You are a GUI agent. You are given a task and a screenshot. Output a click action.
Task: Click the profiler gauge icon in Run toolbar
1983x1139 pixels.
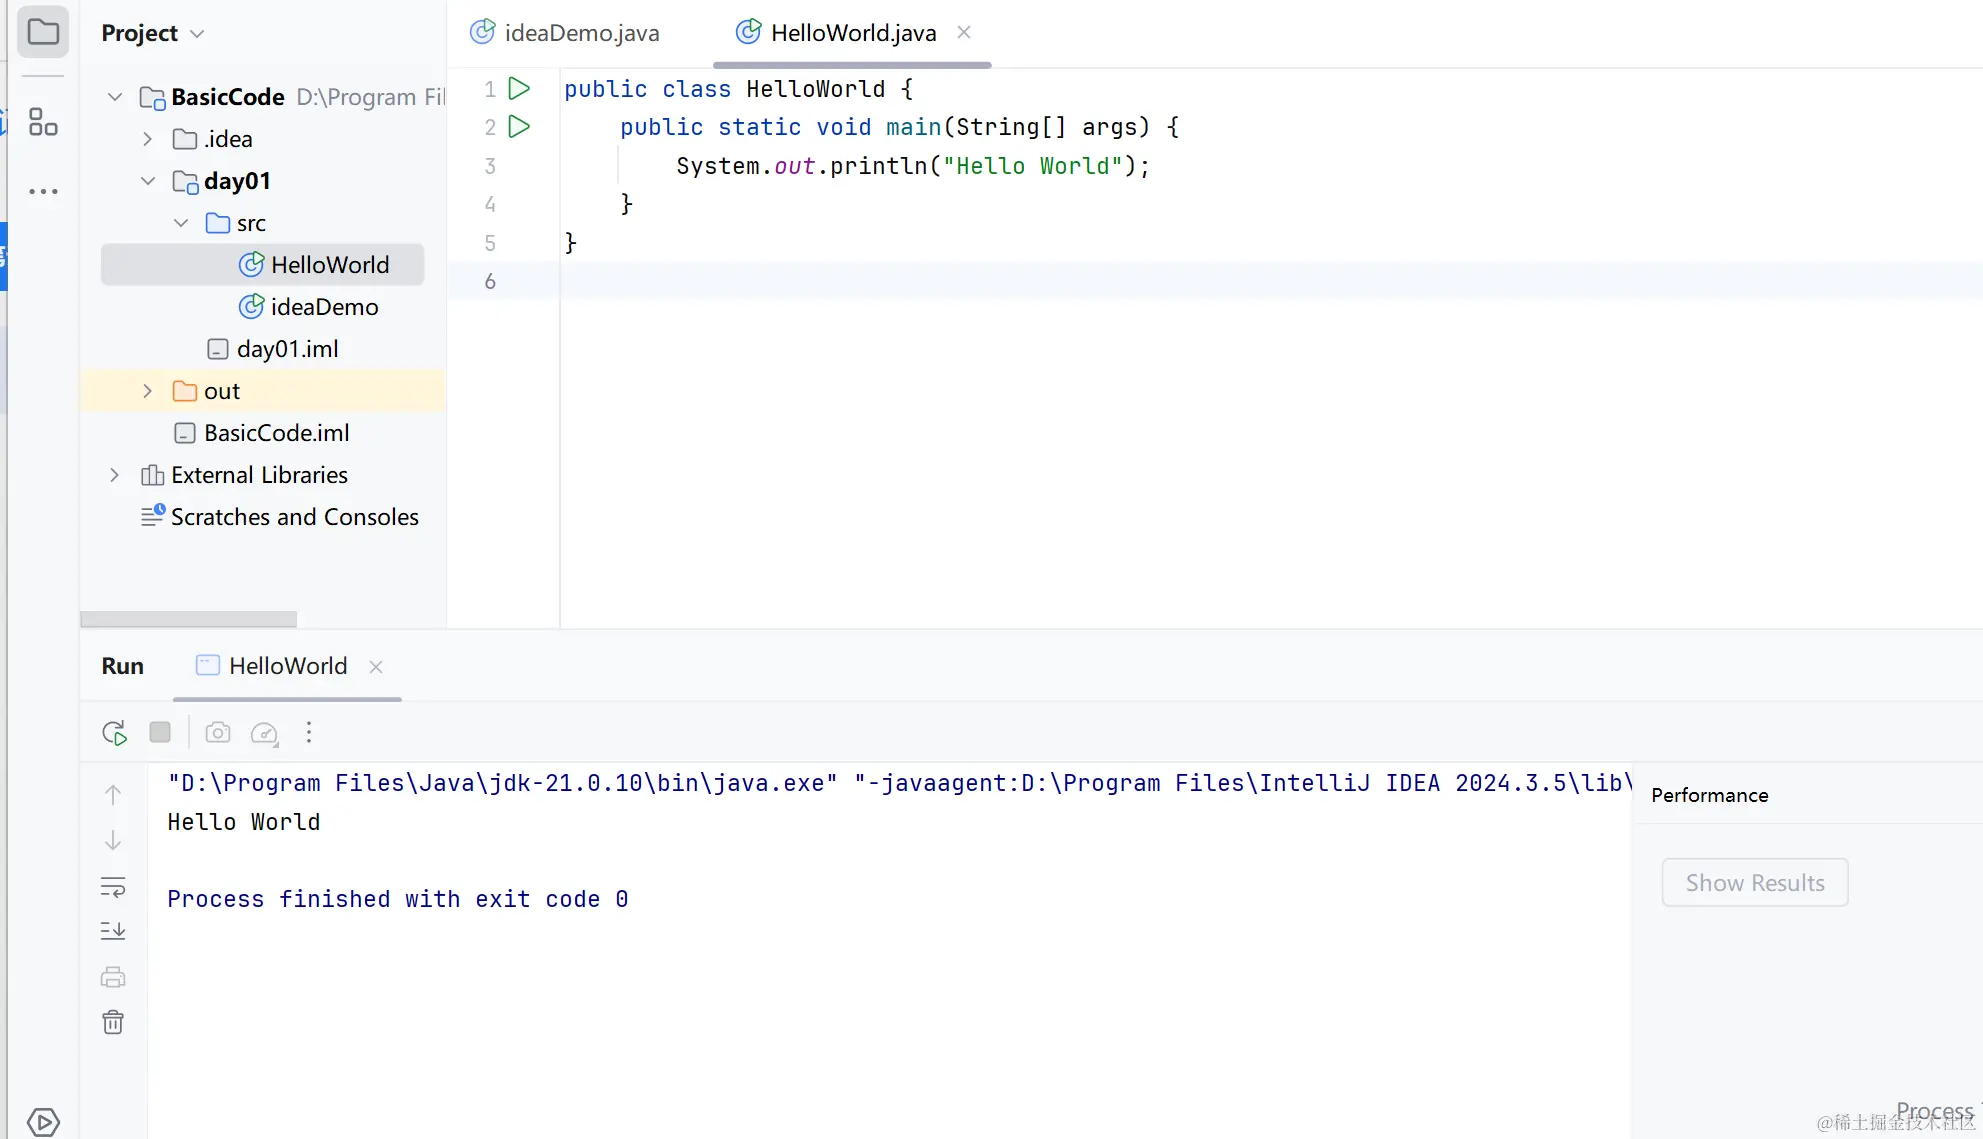[264, 733]
